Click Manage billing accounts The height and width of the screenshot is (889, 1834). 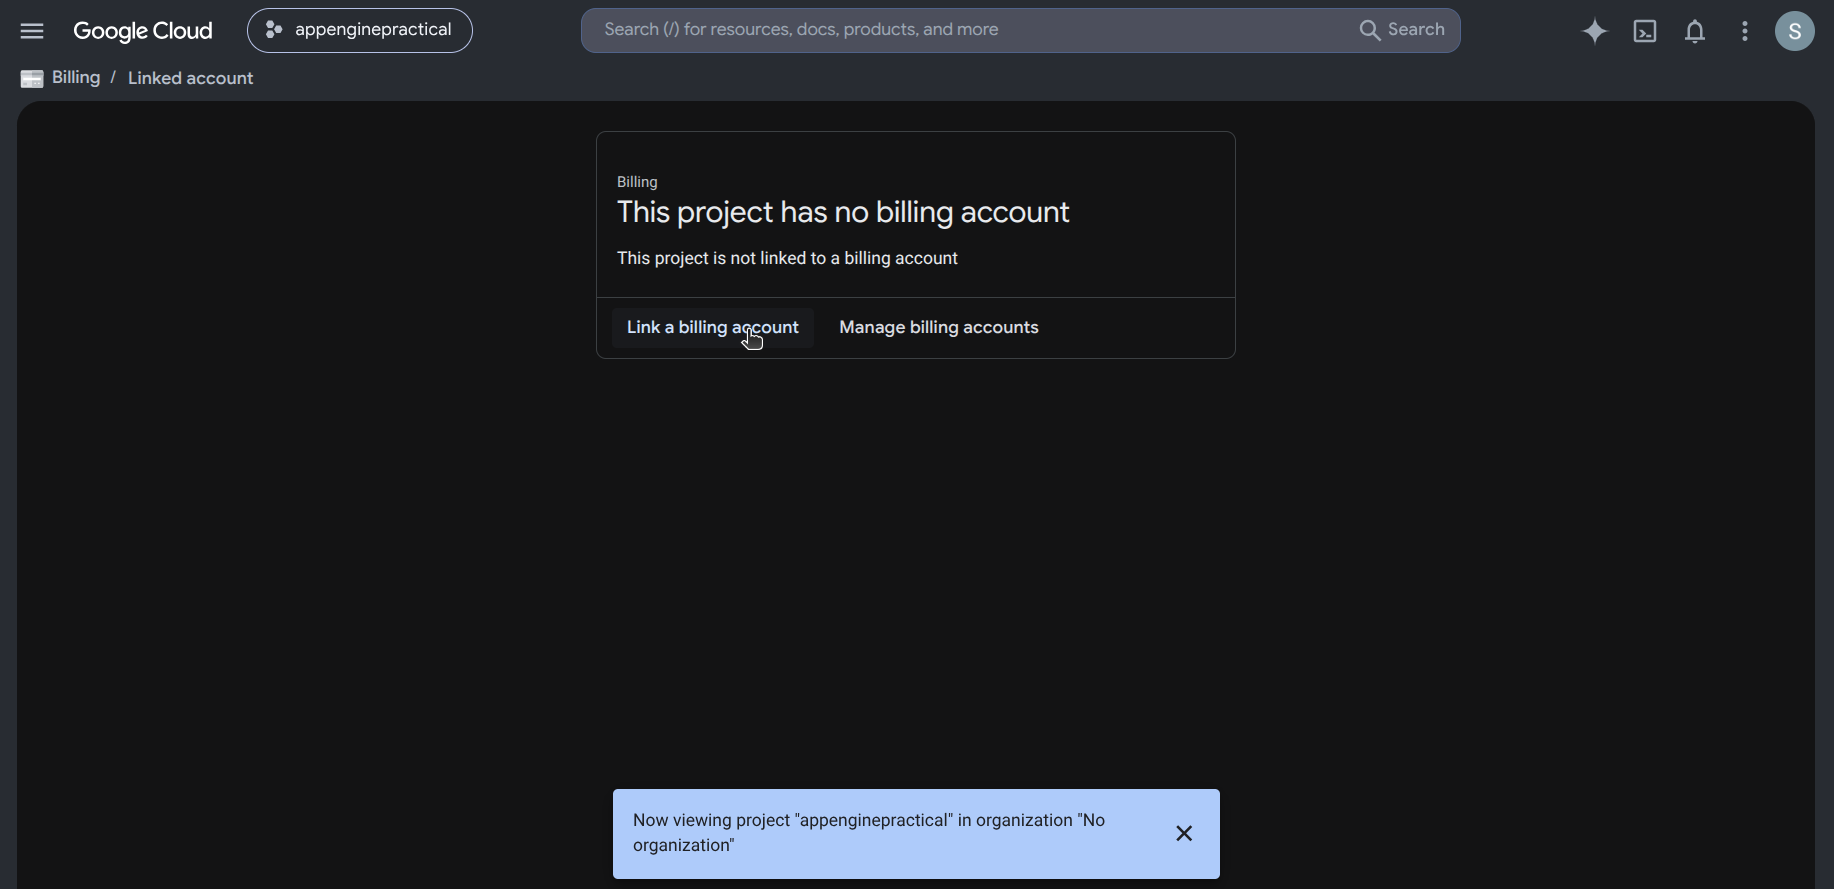tap(939, 327)
